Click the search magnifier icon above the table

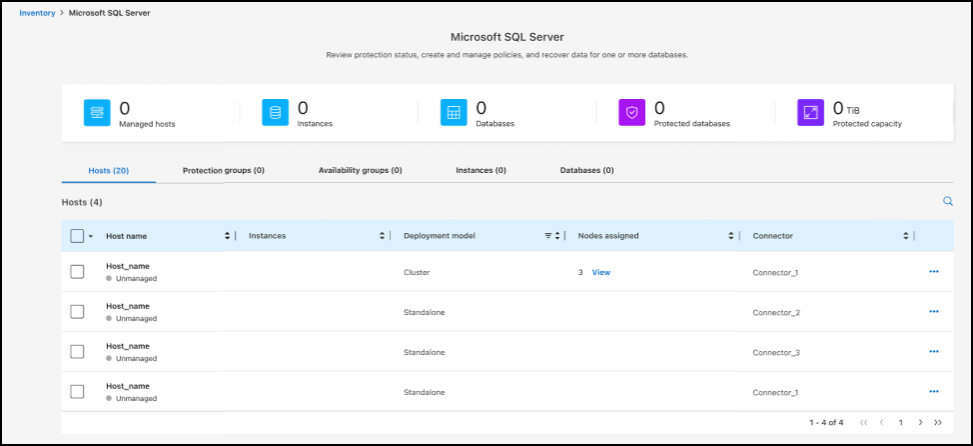point(948,202)
